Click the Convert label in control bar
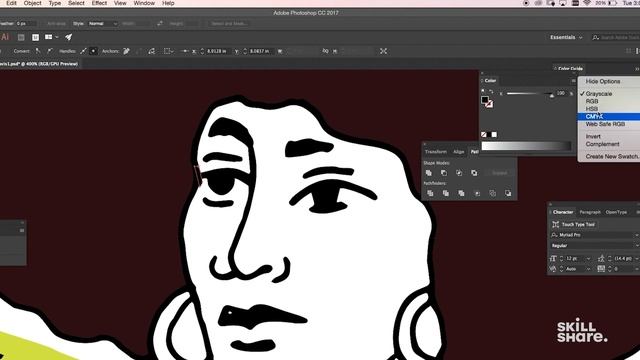The image size is (640, 360). click(x=22, y=51)
